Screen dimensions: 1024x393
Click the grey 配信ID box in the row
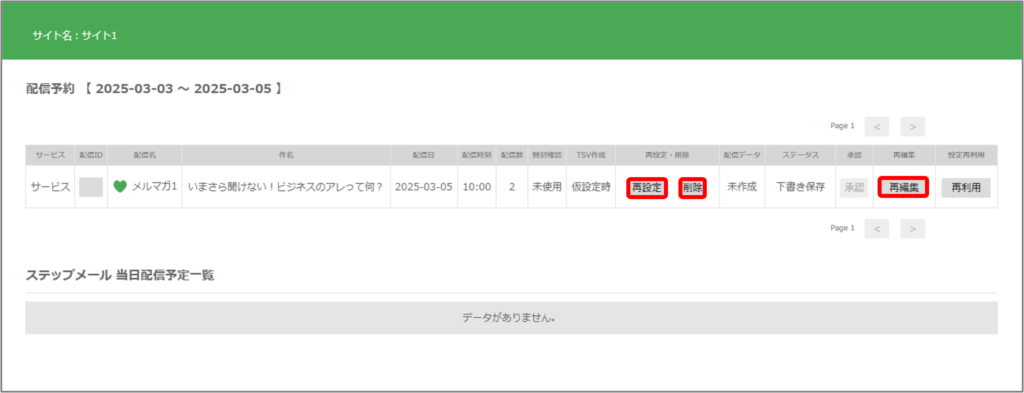(x=91, y=187)
